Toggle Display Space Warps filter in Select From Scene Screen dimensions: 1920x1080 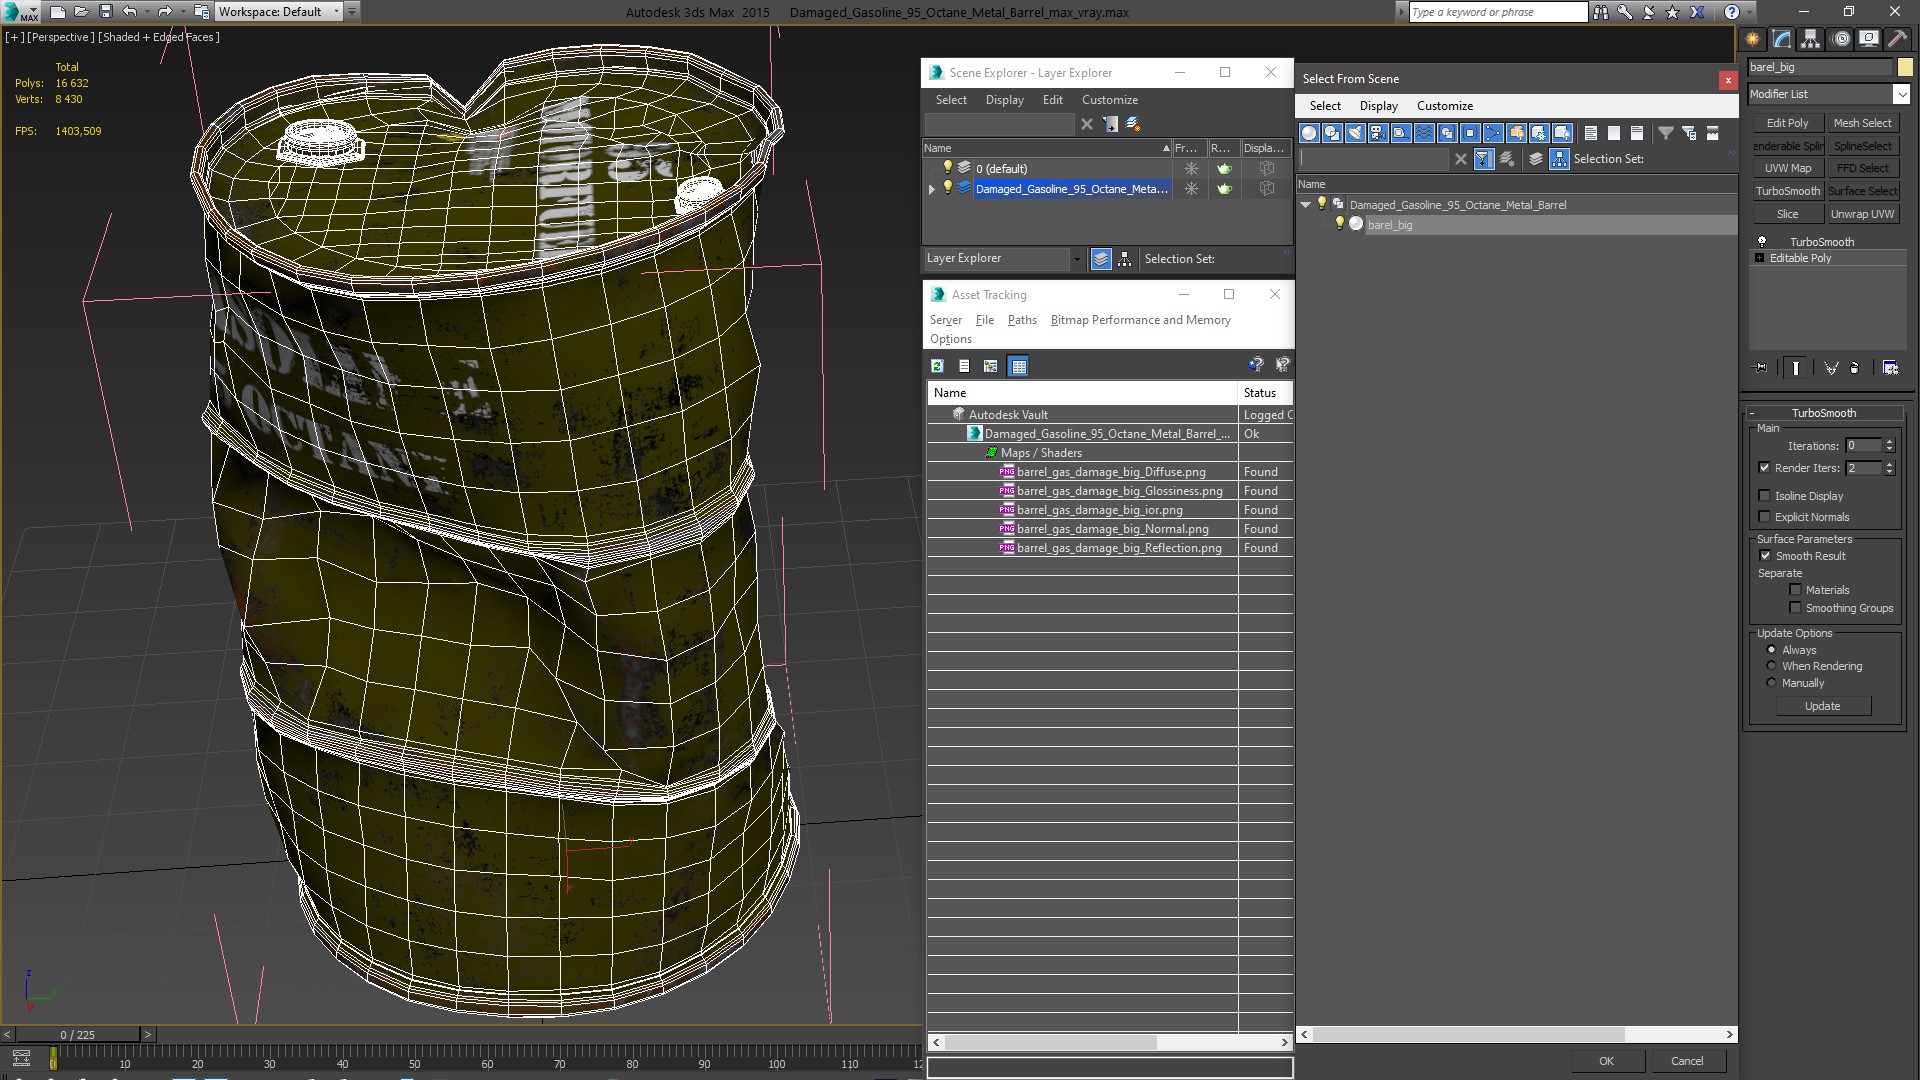[x=1424, y=133]
